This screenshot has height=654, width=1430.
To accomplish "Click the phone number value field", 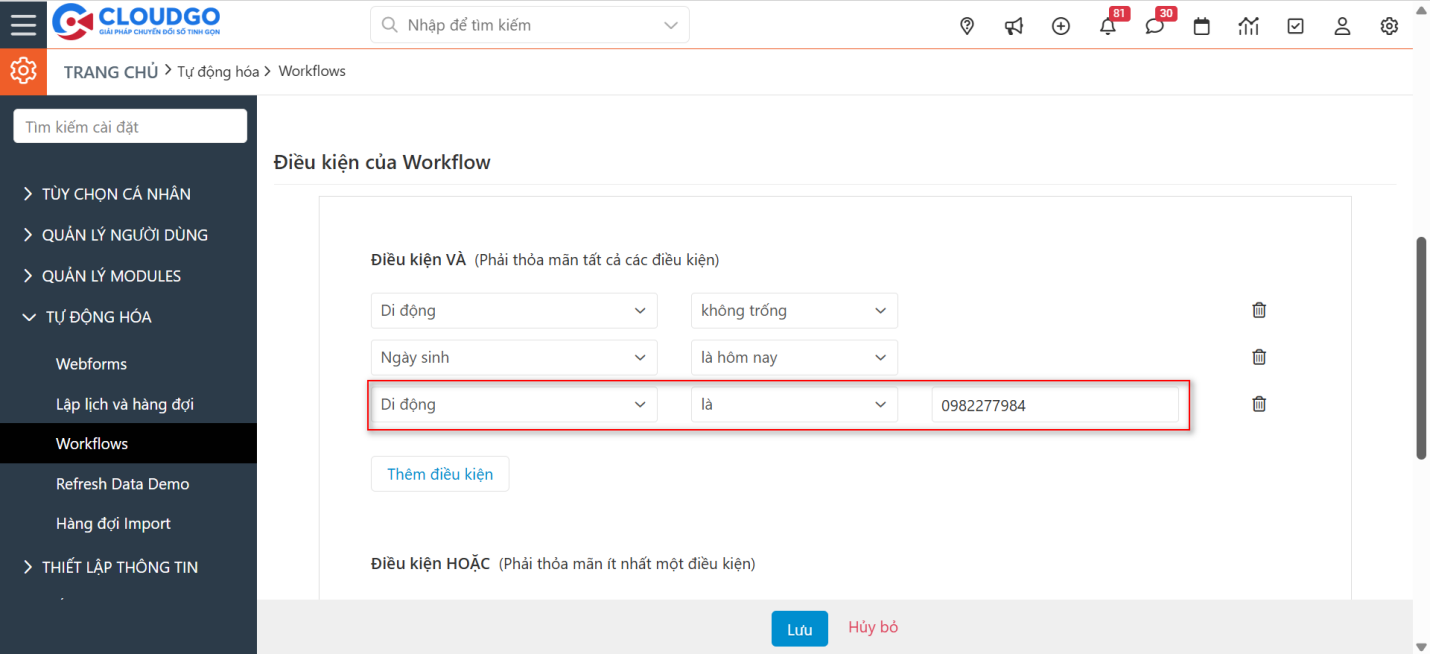I will coord(1054,405).
